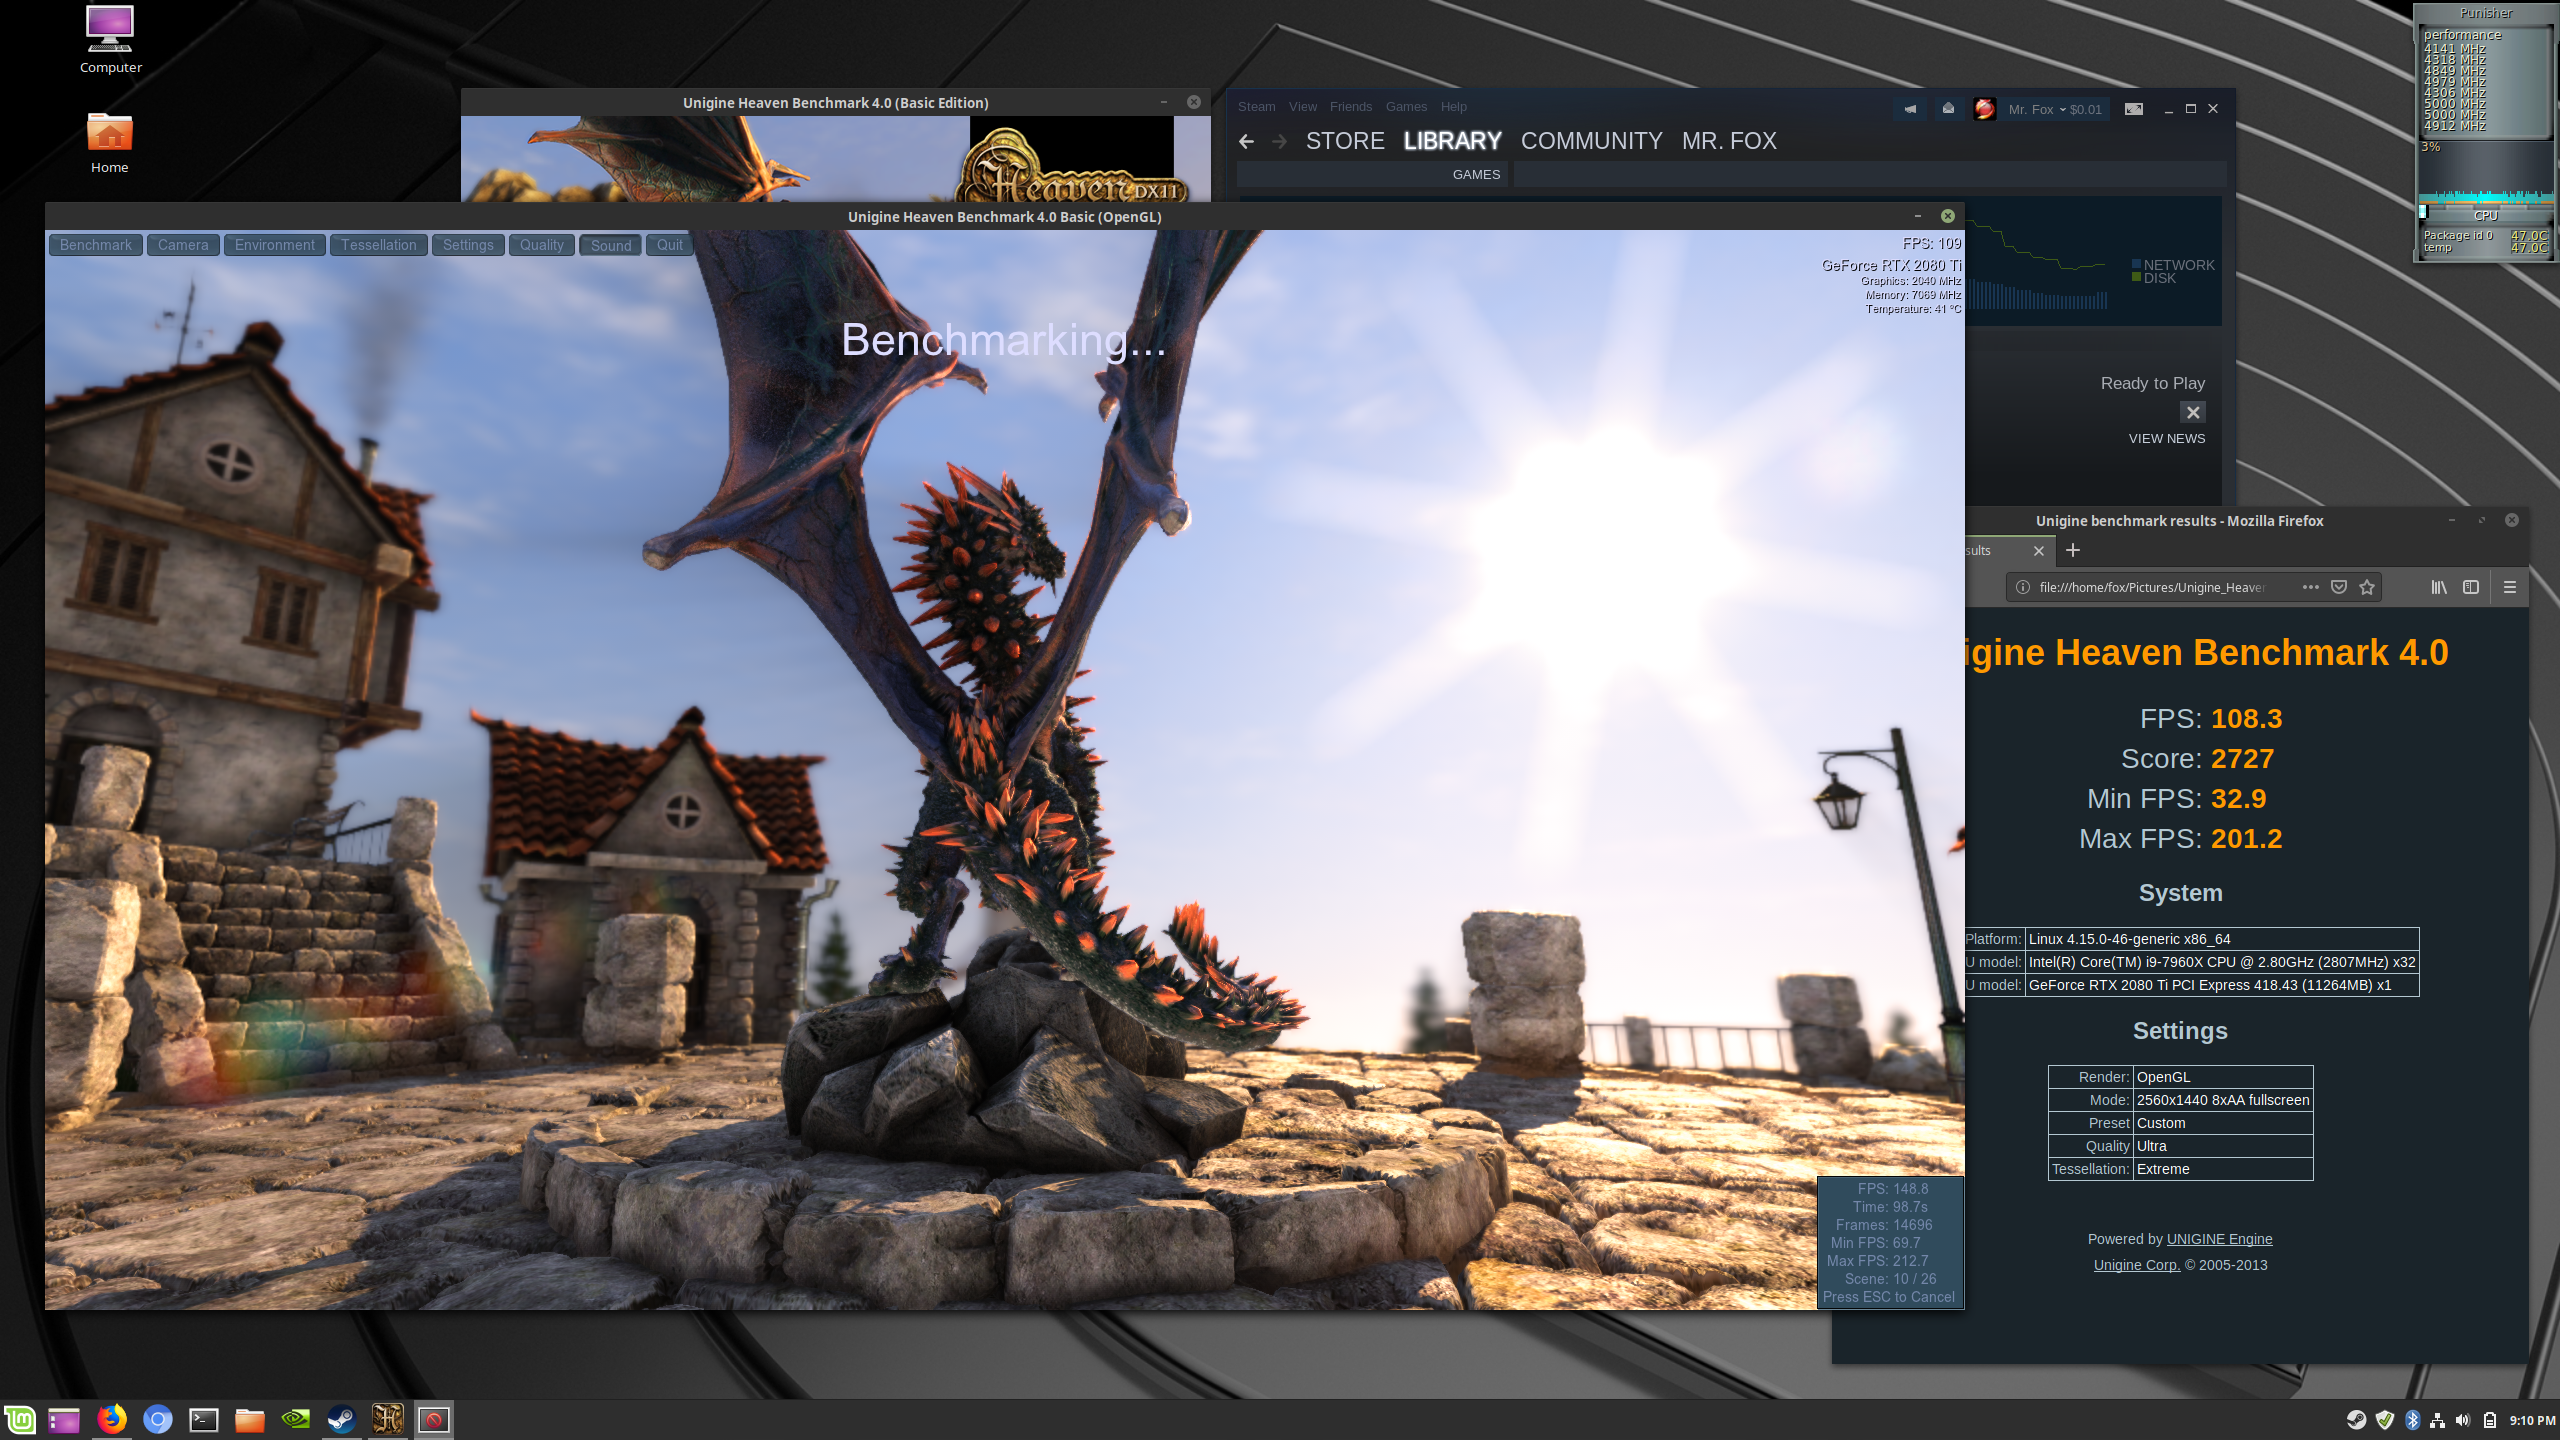Go to the Steam COMMUNITY tab
Image resolution: width=2560 pixels, height=1440 pixels.
coord(1591,141)
